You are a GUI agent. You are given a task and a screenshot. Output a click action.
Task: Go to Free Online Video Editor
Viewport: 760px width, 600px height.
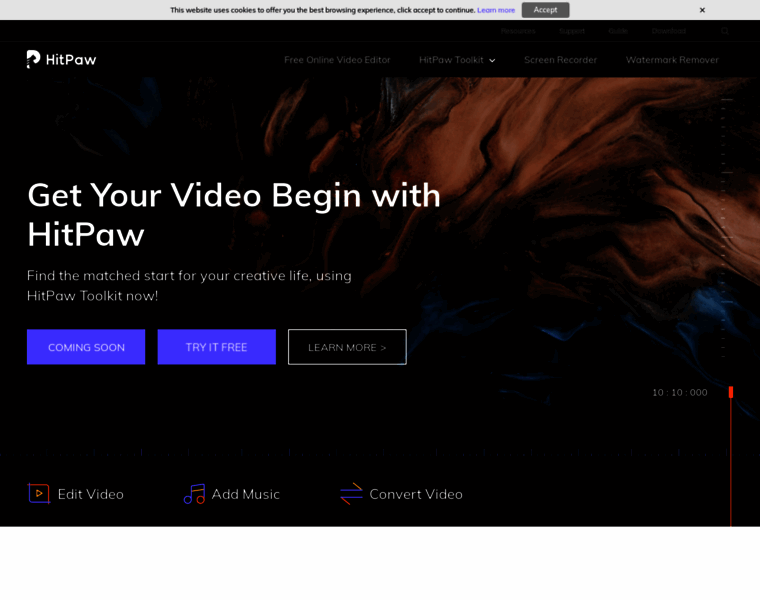pos(337,60)
